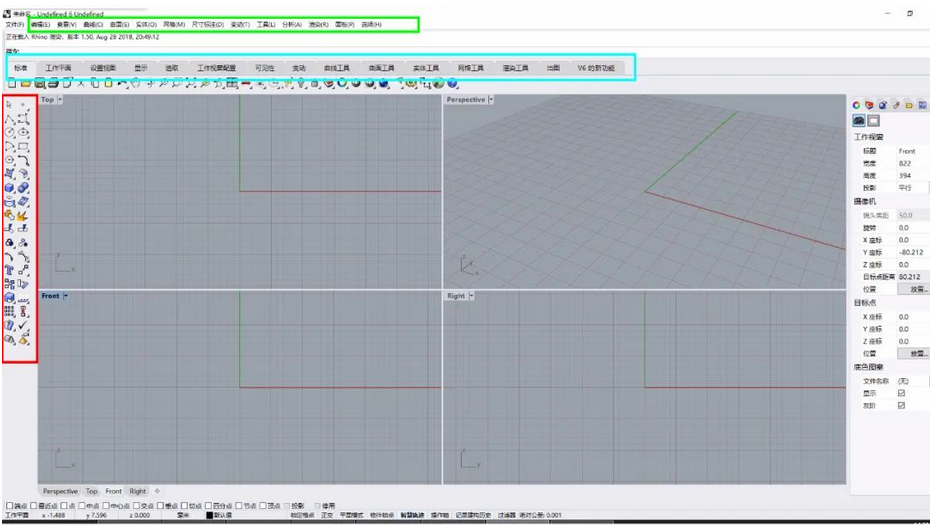This screenshot has height=525, width=932.
Task: Enable the 中点 osnap checkbox
Action: click(83, 506)
